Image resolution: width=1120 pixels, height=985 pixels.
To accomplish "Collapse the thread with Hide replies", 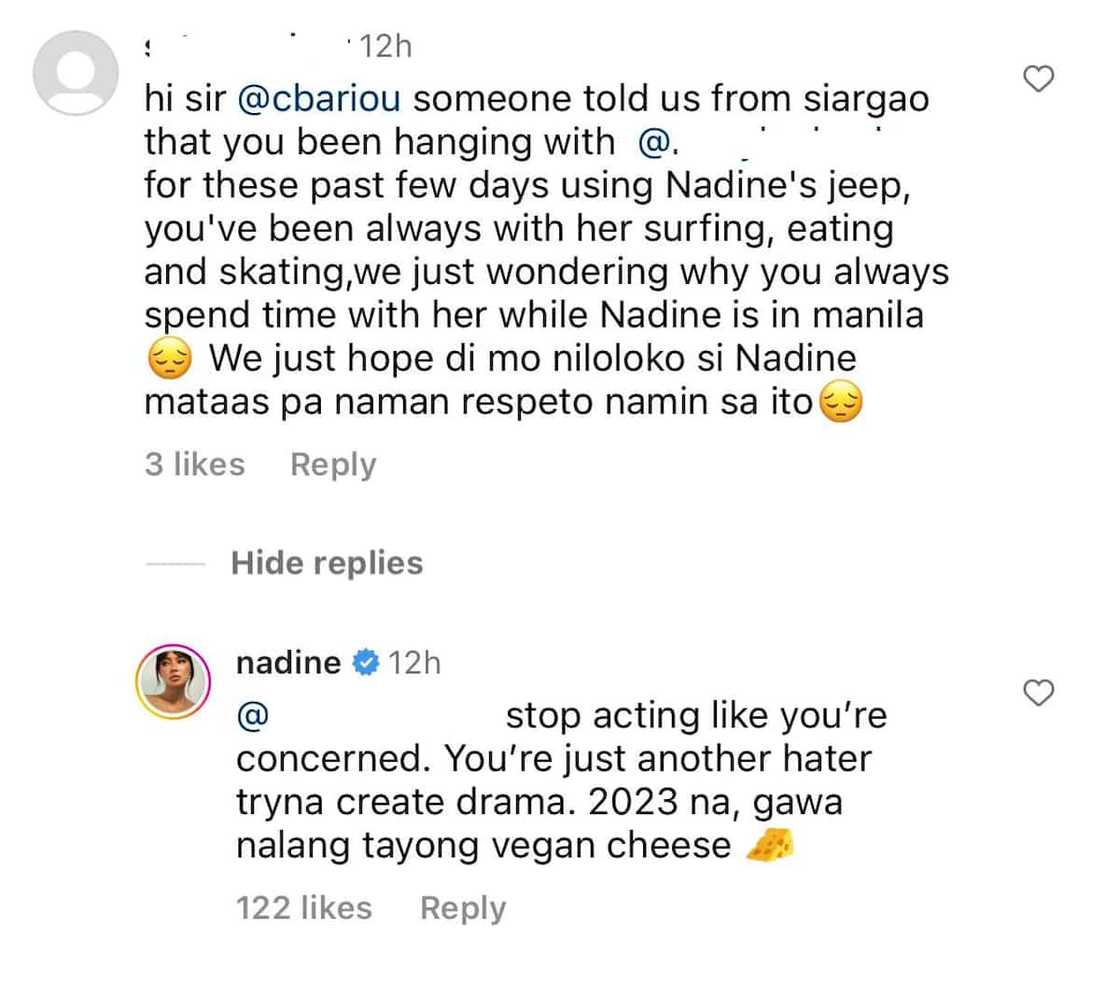I will (326, 563).
